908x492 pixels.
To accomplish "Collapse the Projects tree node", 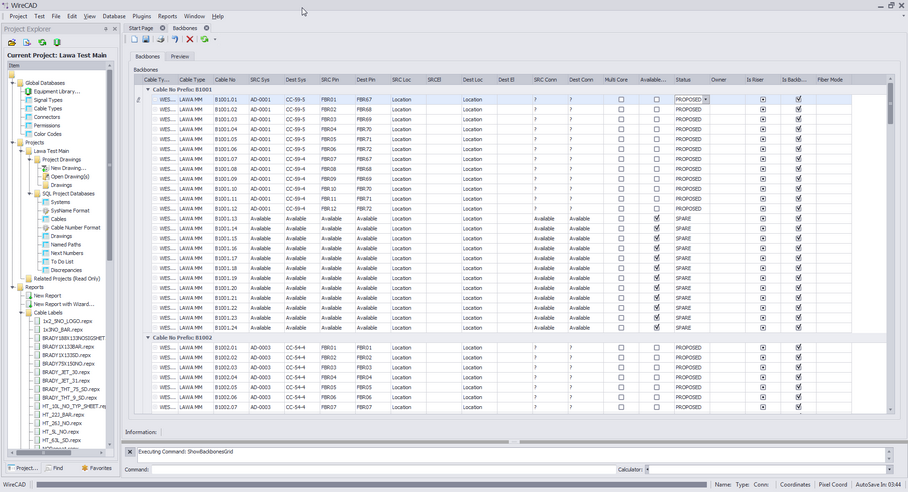I will click(x=12, y=142).
